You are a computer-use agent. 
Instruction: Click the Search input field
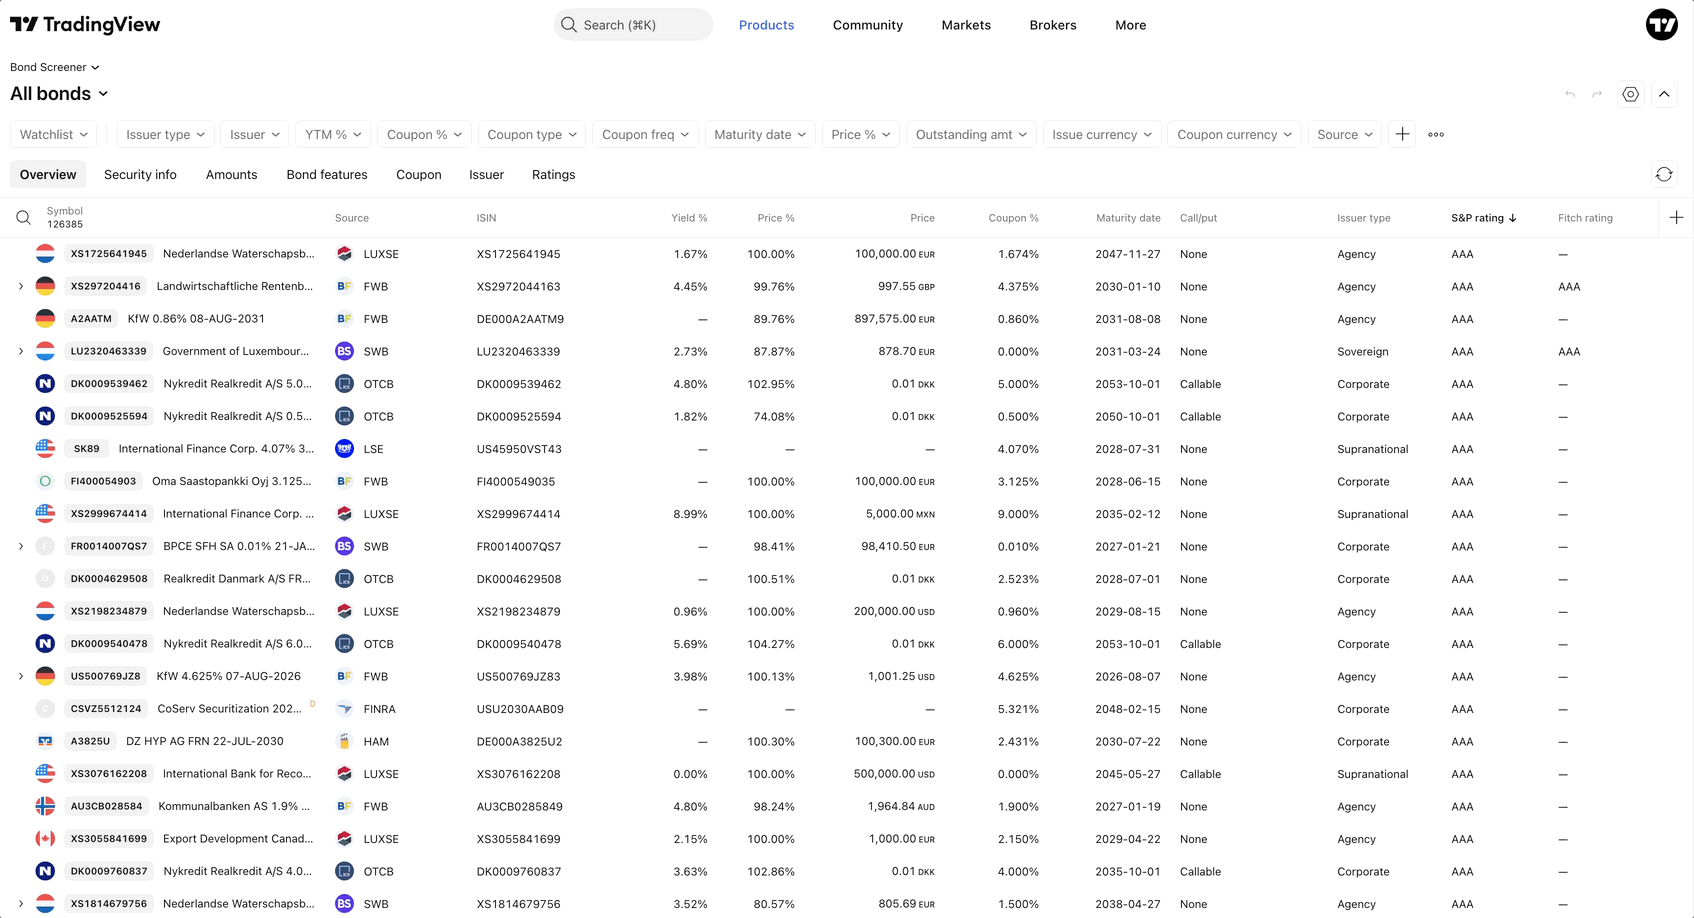coord(633,25)
